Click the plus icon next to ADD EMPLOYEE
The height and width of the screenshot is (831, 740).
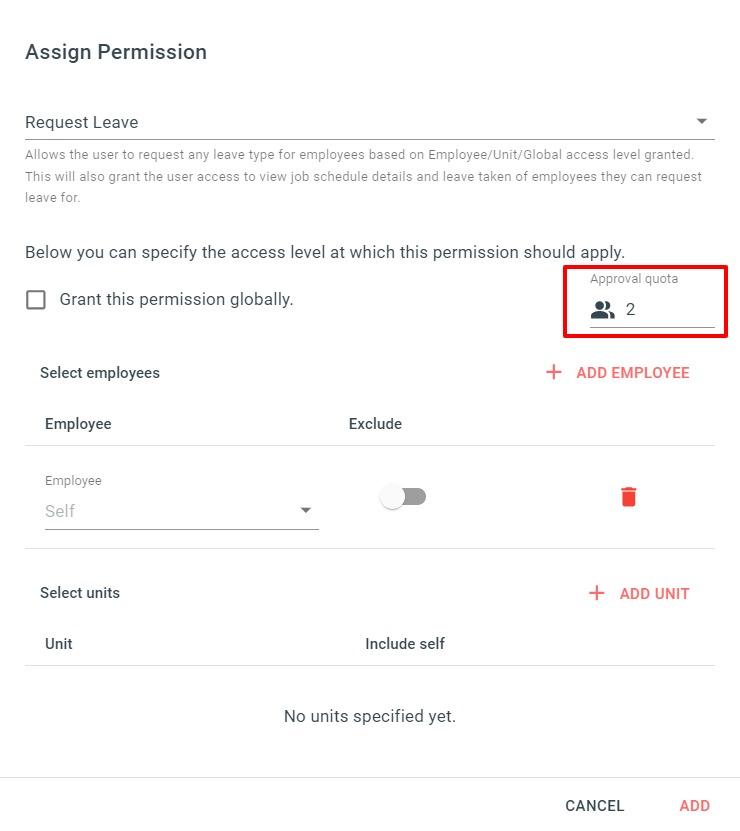(553, 372)
